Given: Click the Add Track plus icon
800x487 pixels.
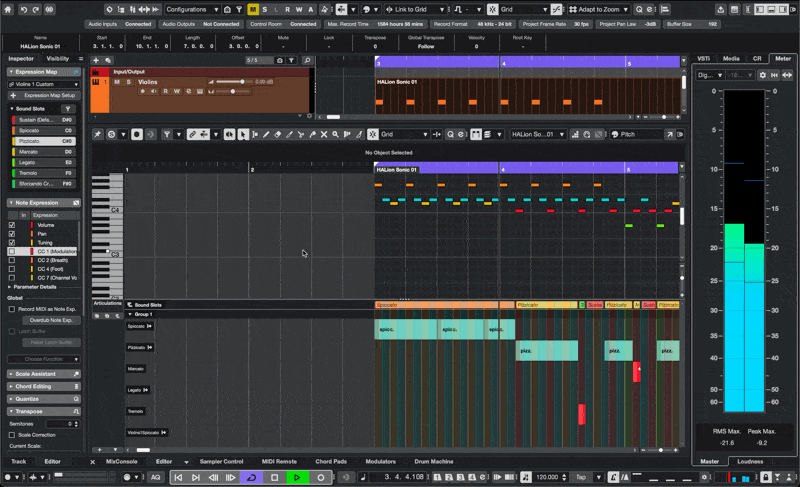Looking at the screenshot, I should click(97, 61).
